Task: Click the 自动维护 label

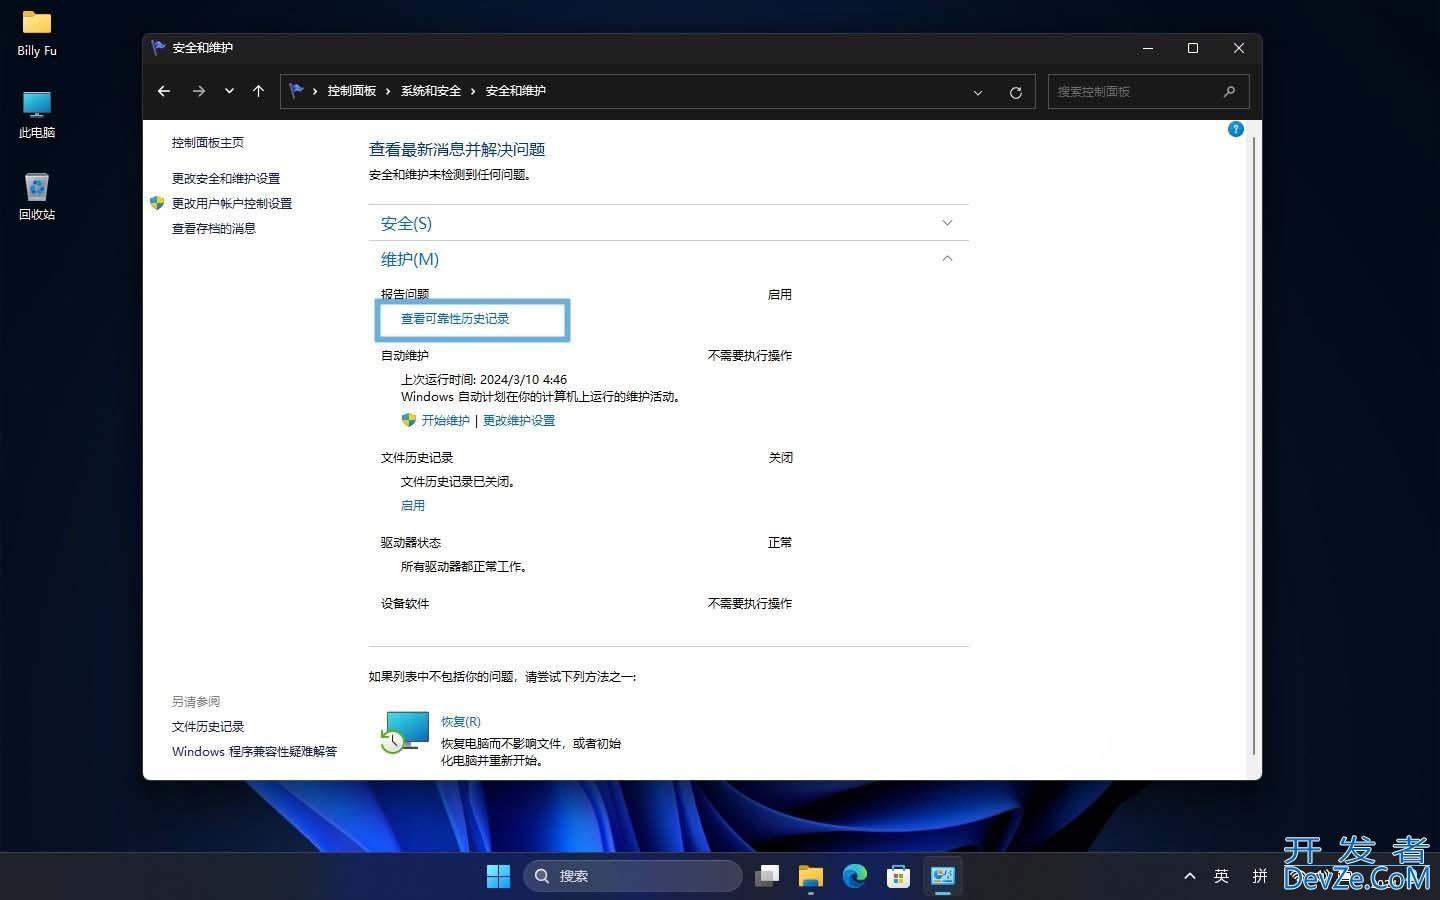Action: click(x=405, y=356)
